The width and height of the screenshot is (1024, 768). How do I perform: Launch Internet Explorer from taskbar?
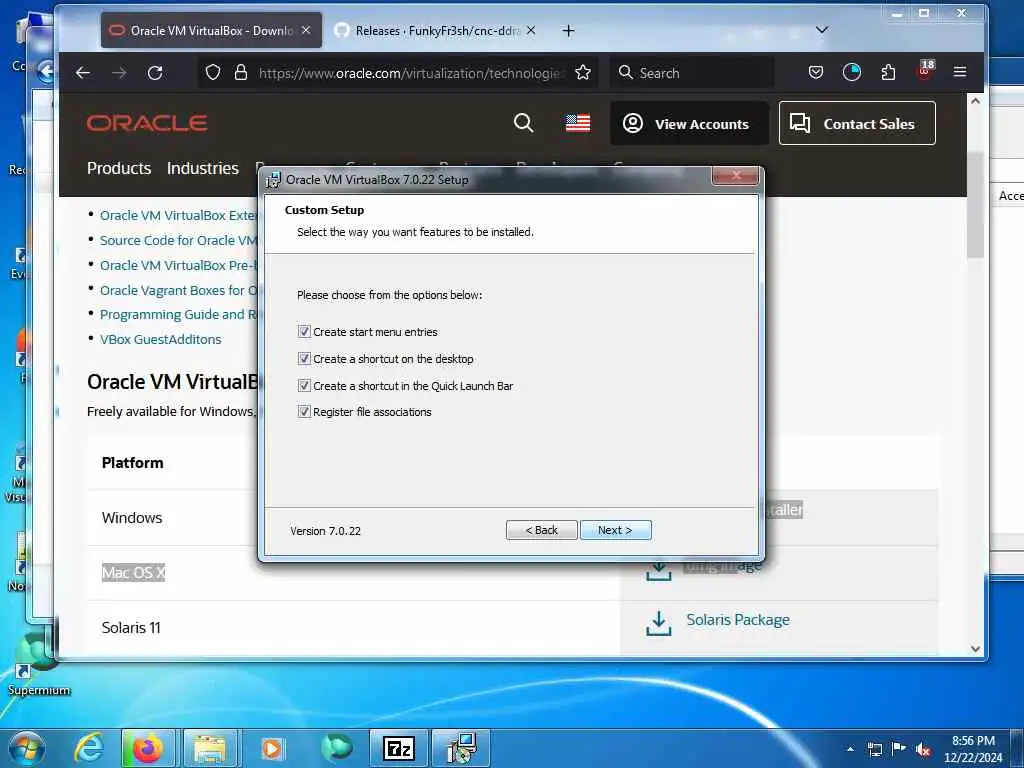click(89, 748)
